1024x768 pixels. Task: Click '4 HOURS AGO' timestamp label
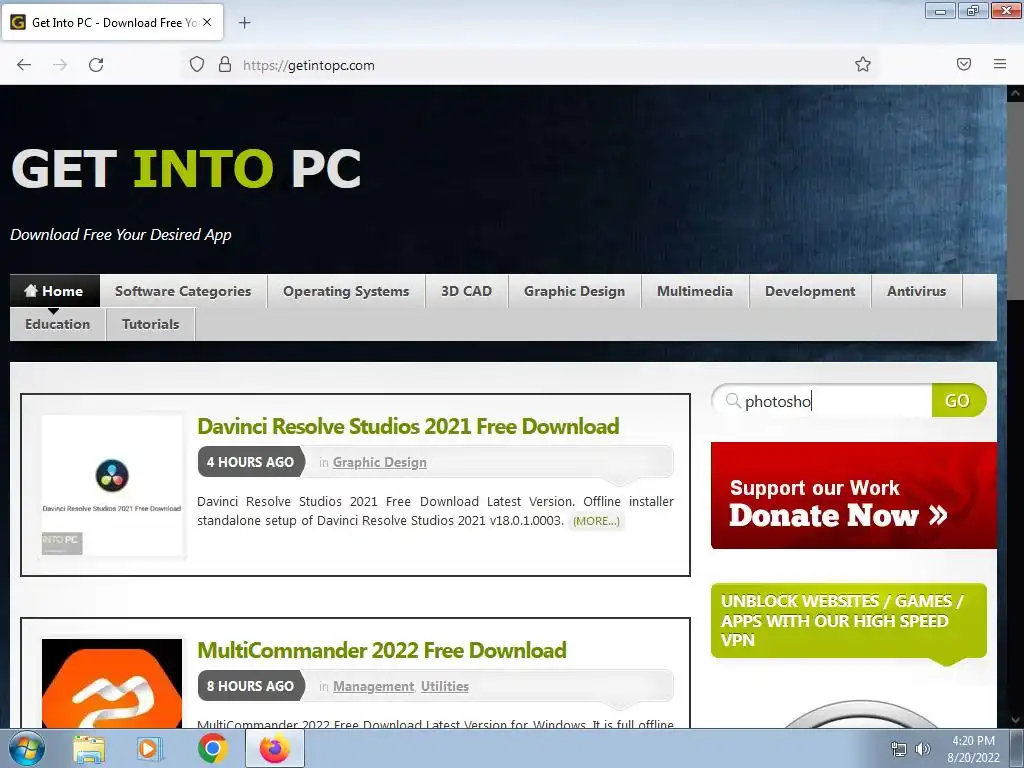[251, 462]
